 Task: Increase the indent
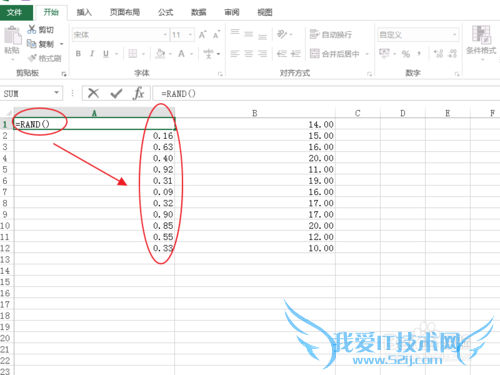(296, 54)
